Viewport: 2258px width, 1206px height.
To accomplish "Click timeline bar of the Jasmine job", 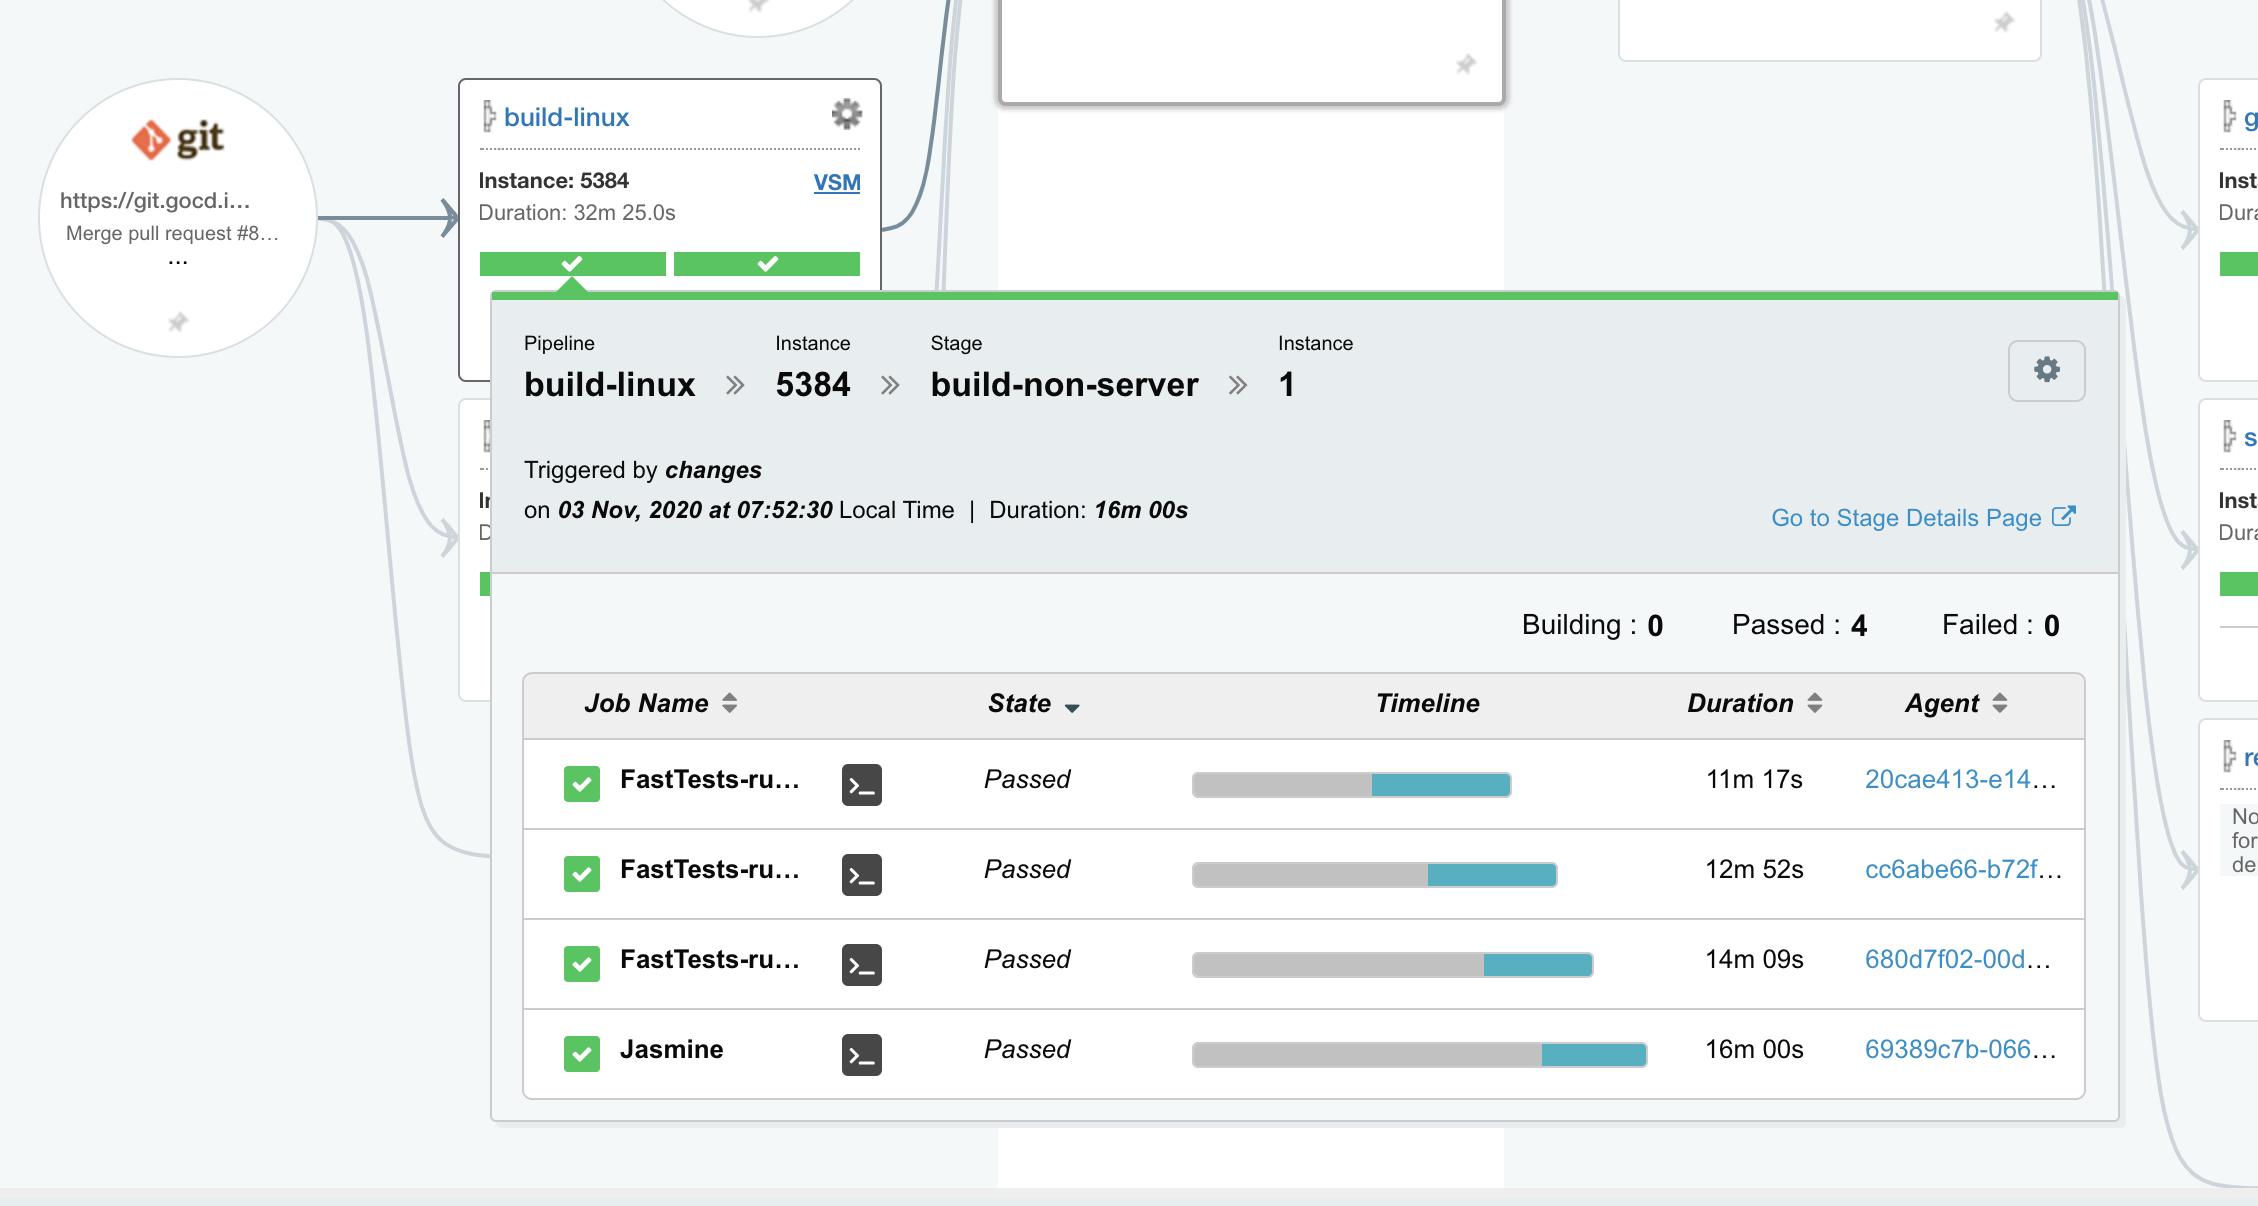I will coord(1419,1055).
